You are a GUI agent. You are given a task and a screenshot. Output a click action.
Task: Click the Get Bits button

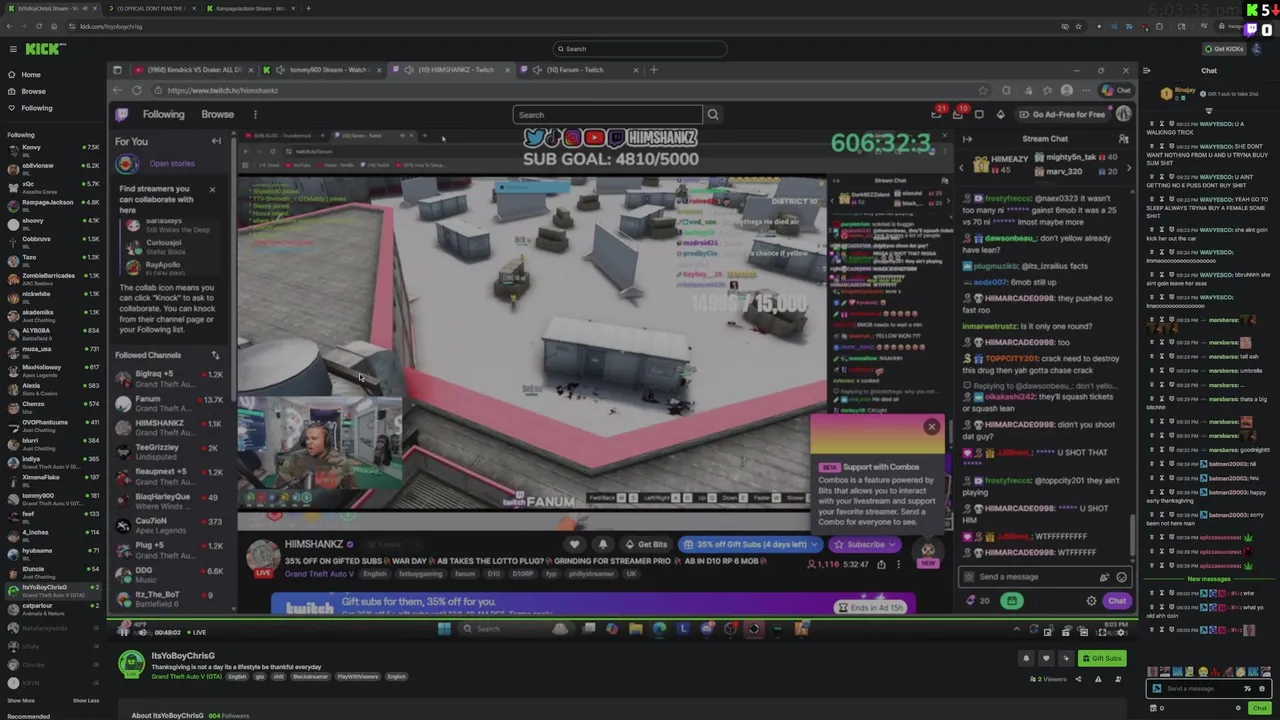click(x=646, y=545)
